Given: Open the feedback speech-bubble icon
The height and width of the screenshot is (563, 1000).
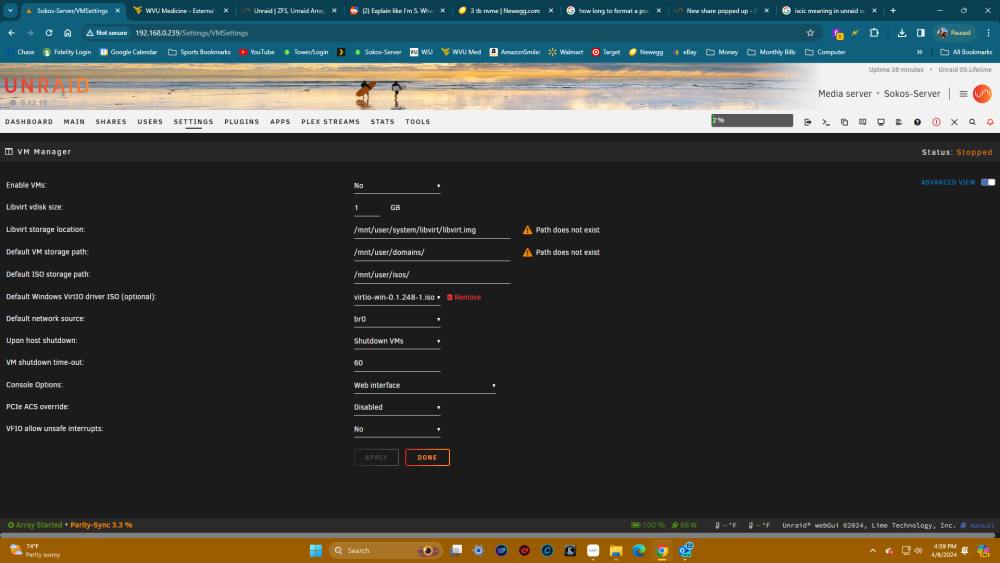Looking at the screenshot, I should [x=862, y=122].
